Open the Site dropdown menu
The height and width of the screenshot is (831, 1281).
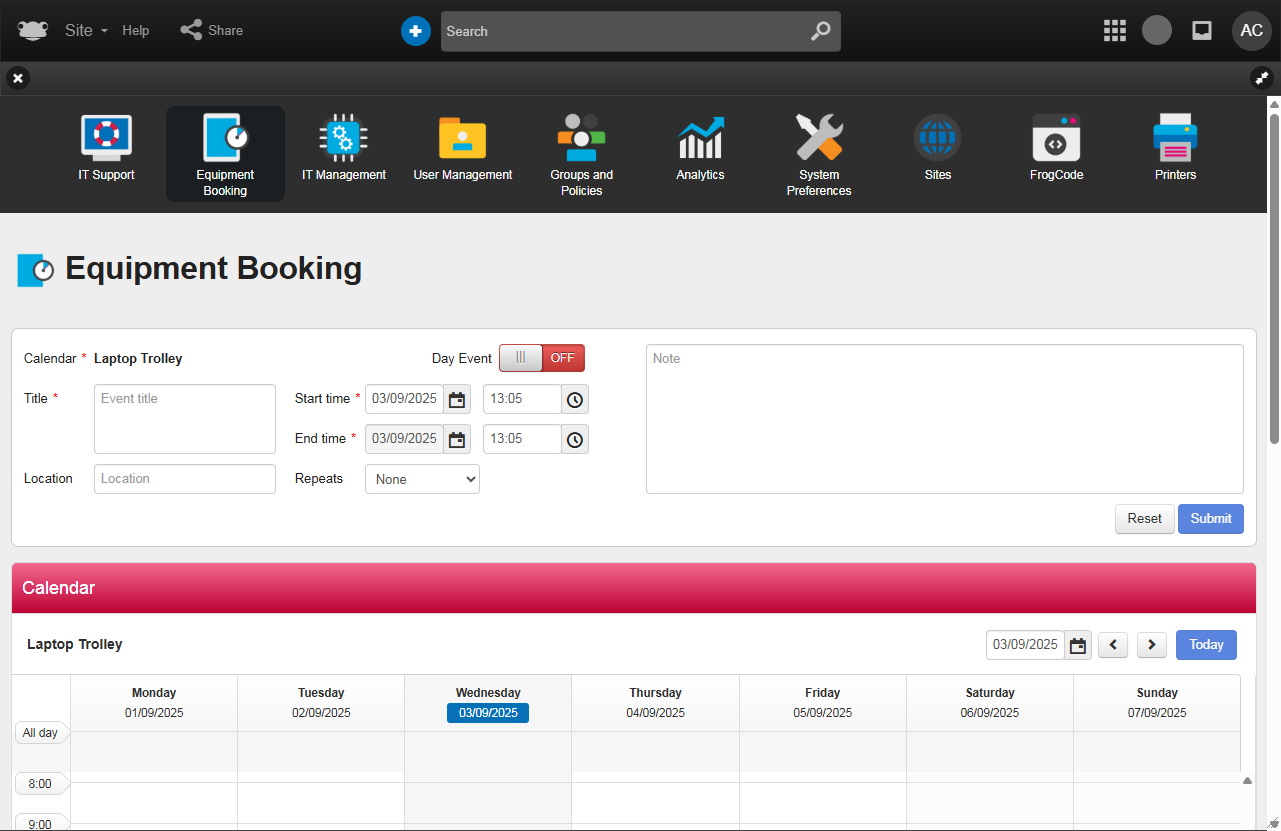(x=86, y=31)
